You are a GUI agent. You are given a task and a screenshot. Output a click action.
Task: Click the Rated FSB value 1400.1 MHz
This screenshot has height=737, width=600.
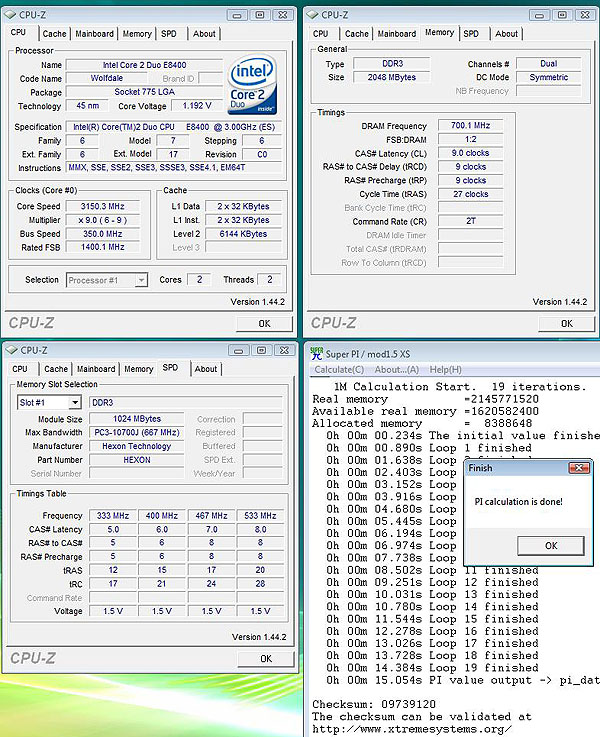tap(102, 247)
